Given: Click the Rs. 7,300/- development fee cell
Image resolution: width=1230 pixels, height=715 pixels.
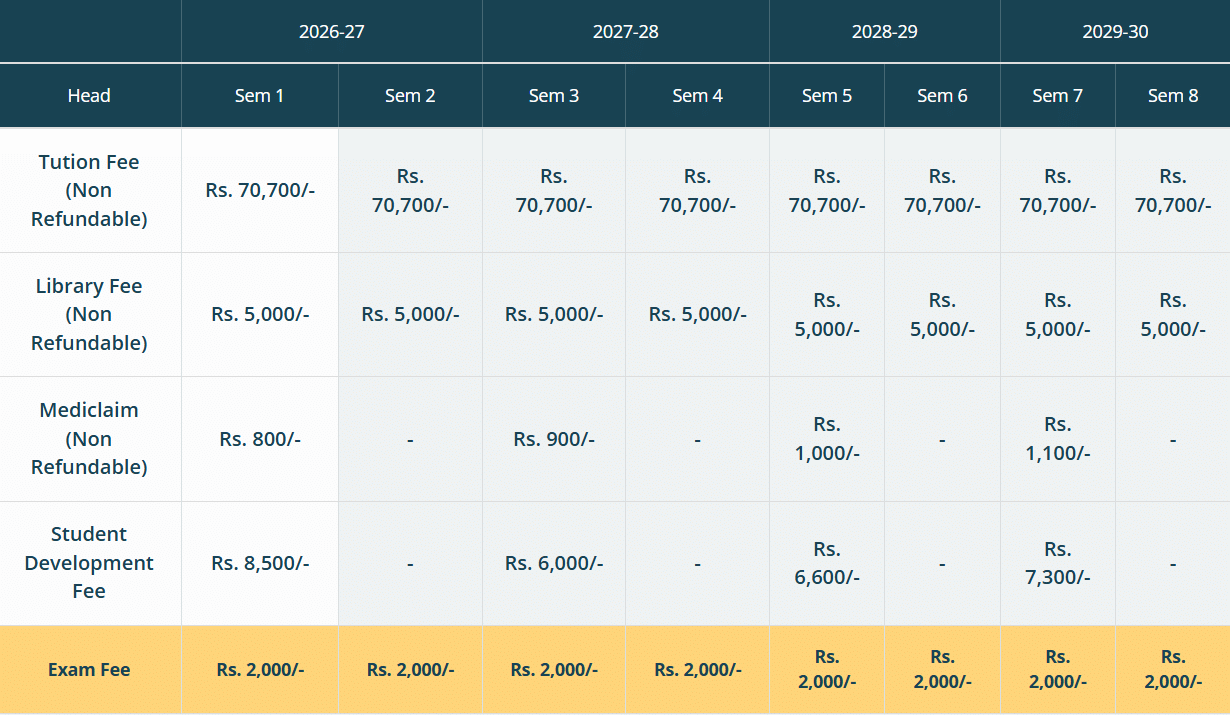Looking at the screenshot, I should [1057, 563].
